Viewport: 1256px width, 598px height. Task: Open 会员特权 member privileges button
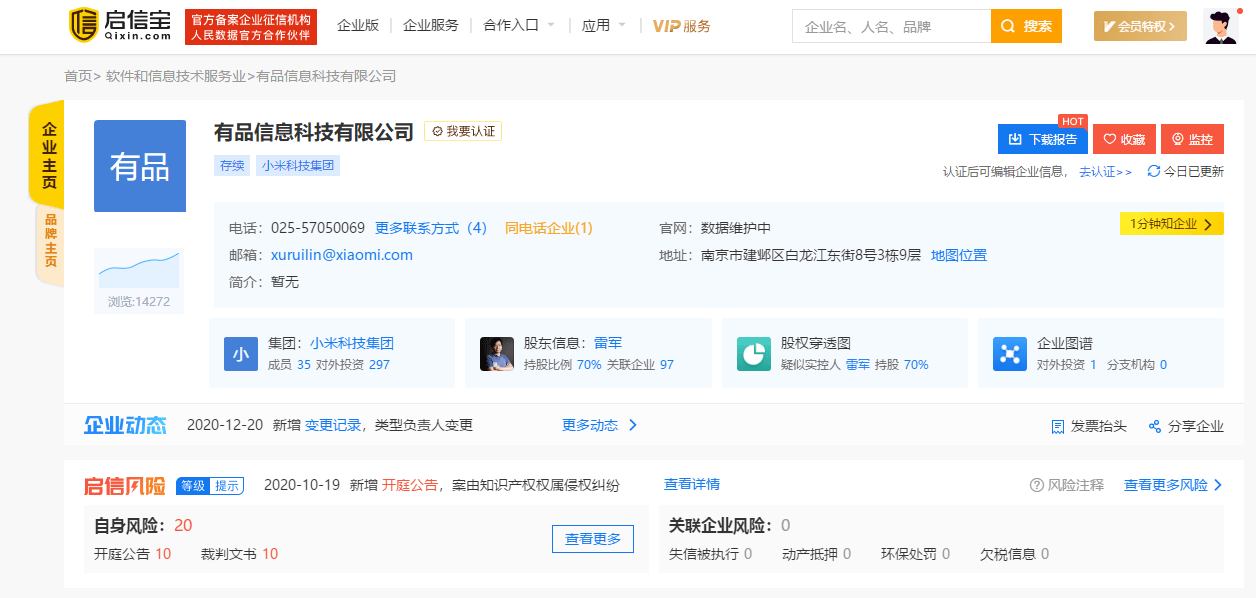pos(1140,26)
